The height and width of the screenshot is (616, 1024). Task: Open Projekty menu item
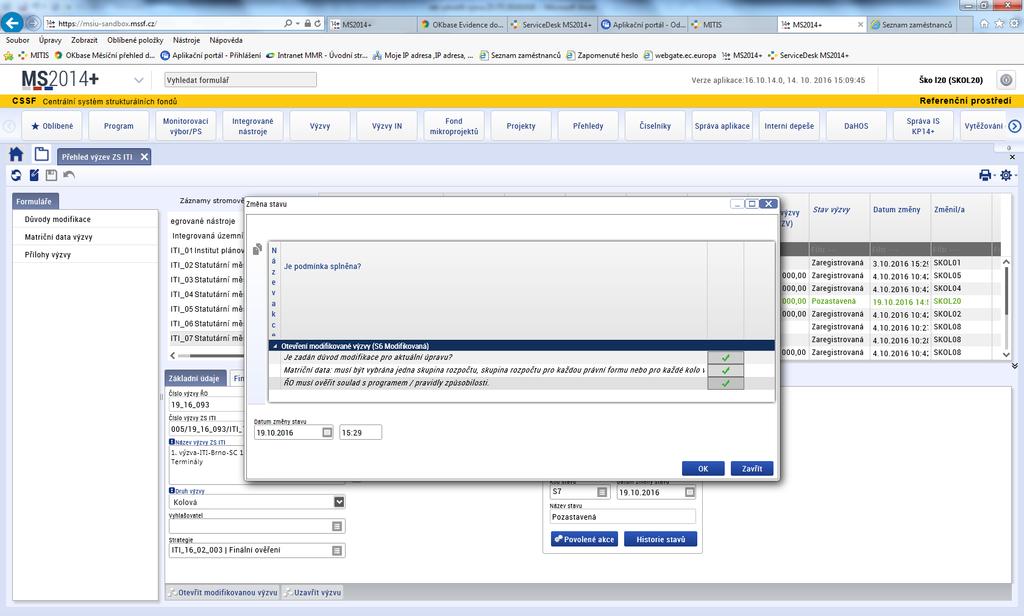[x=521, y=126]
